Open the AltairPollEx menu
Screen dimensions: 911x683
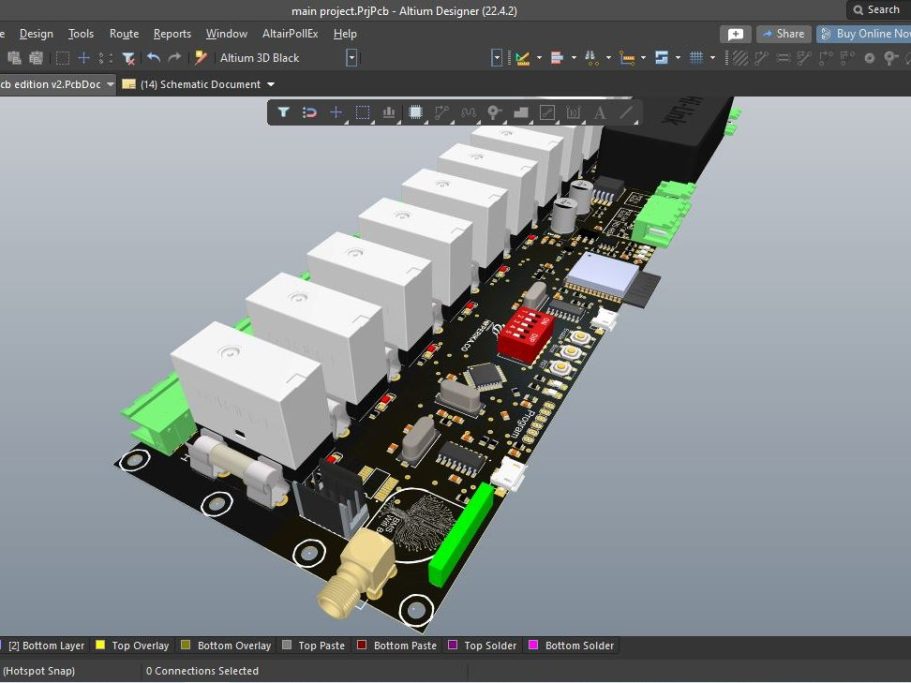[x=290, y=34]
